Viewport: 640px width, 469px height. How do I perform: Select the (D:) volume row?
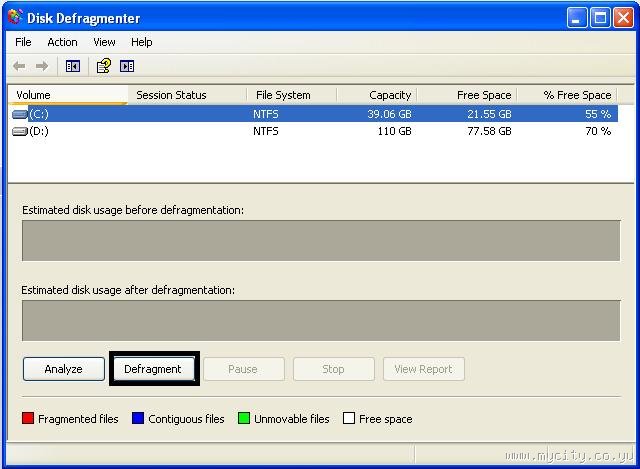pos(315,131)
